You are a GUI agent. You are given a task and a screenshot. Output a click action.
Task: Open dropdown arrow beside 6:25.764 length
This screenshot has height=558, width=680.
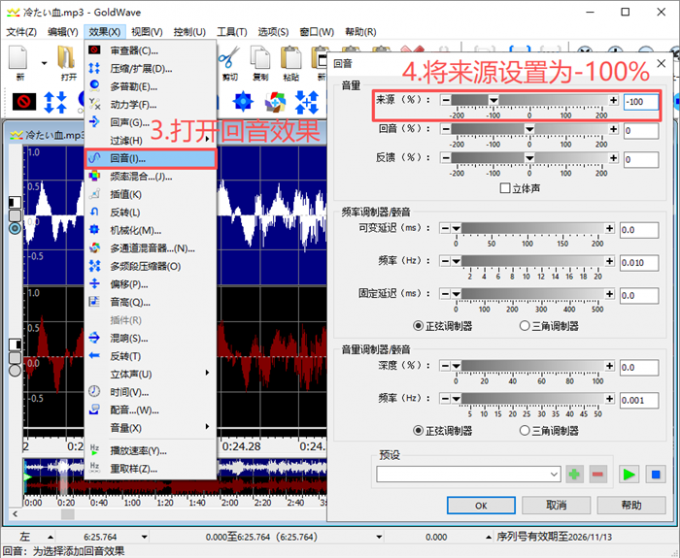pos(144,537)
